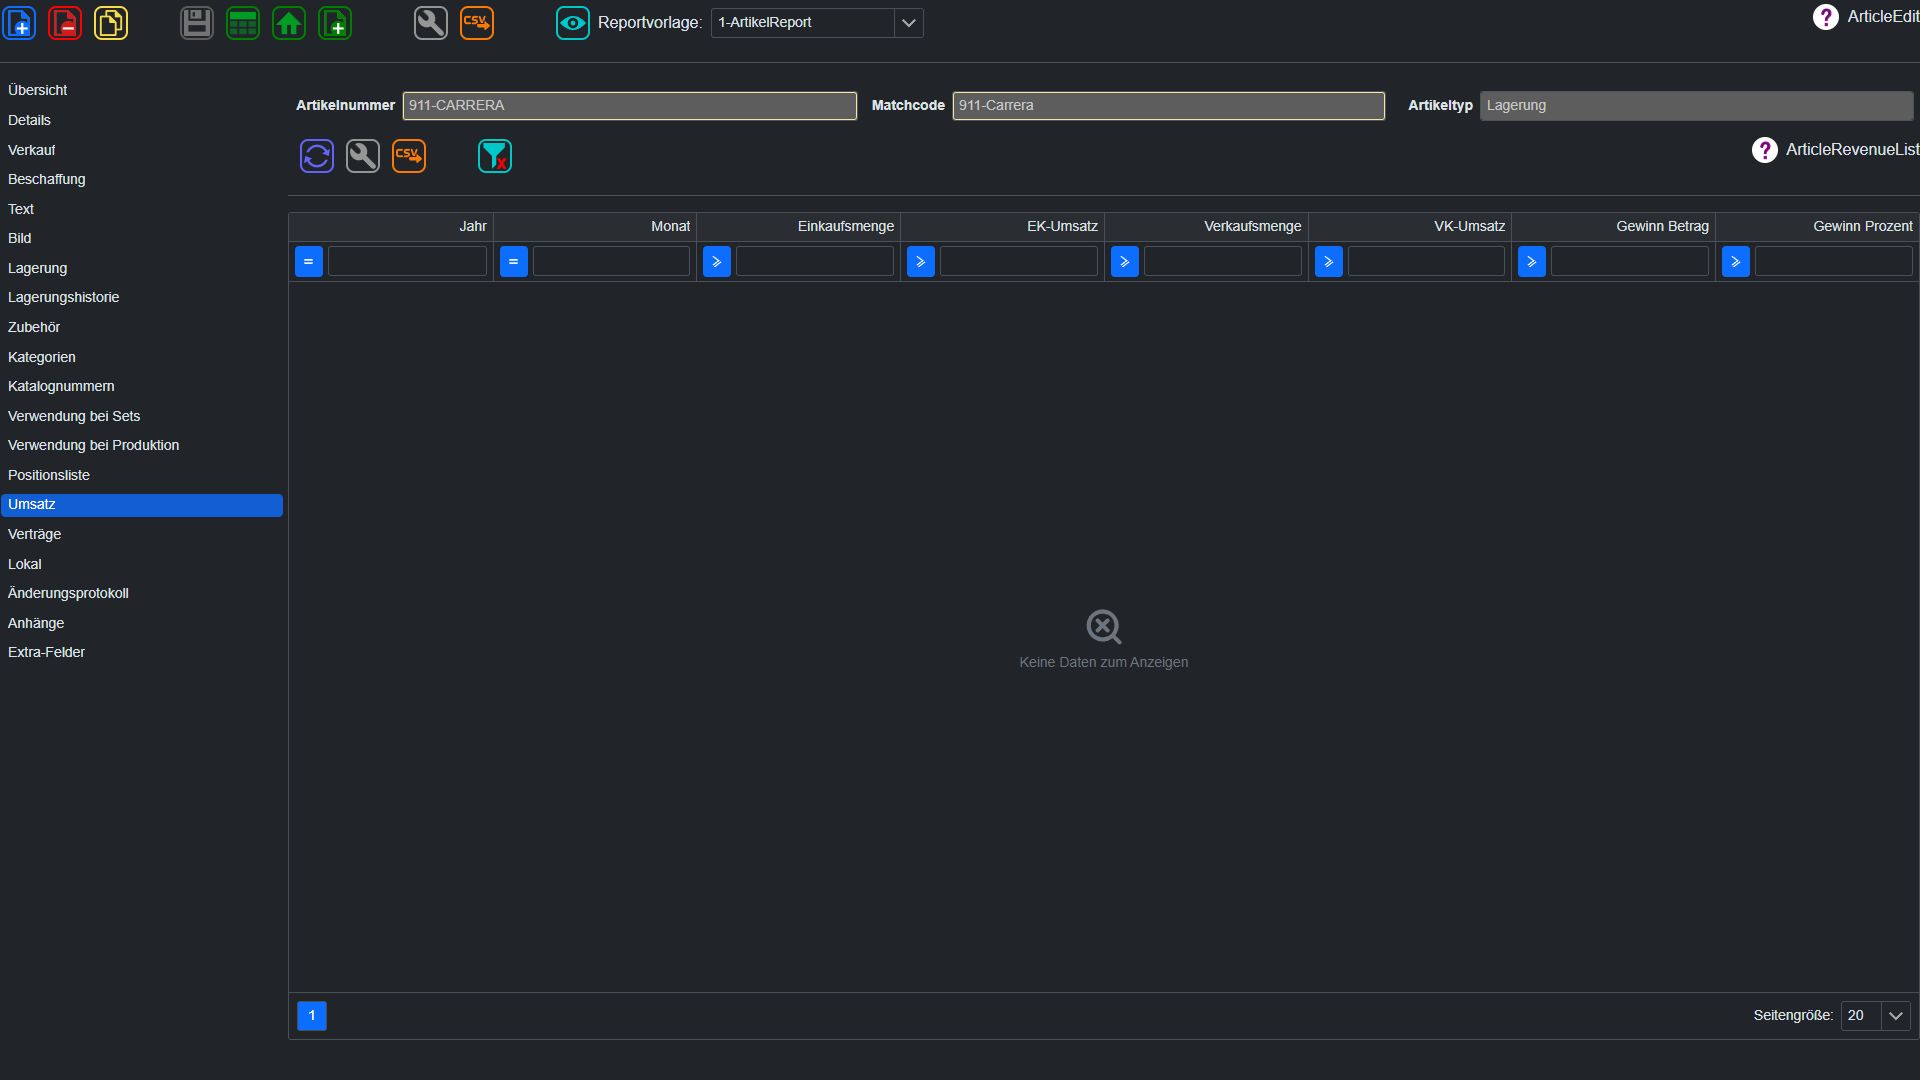Sort by Gewinn Betrag column header

point(1614,226)
